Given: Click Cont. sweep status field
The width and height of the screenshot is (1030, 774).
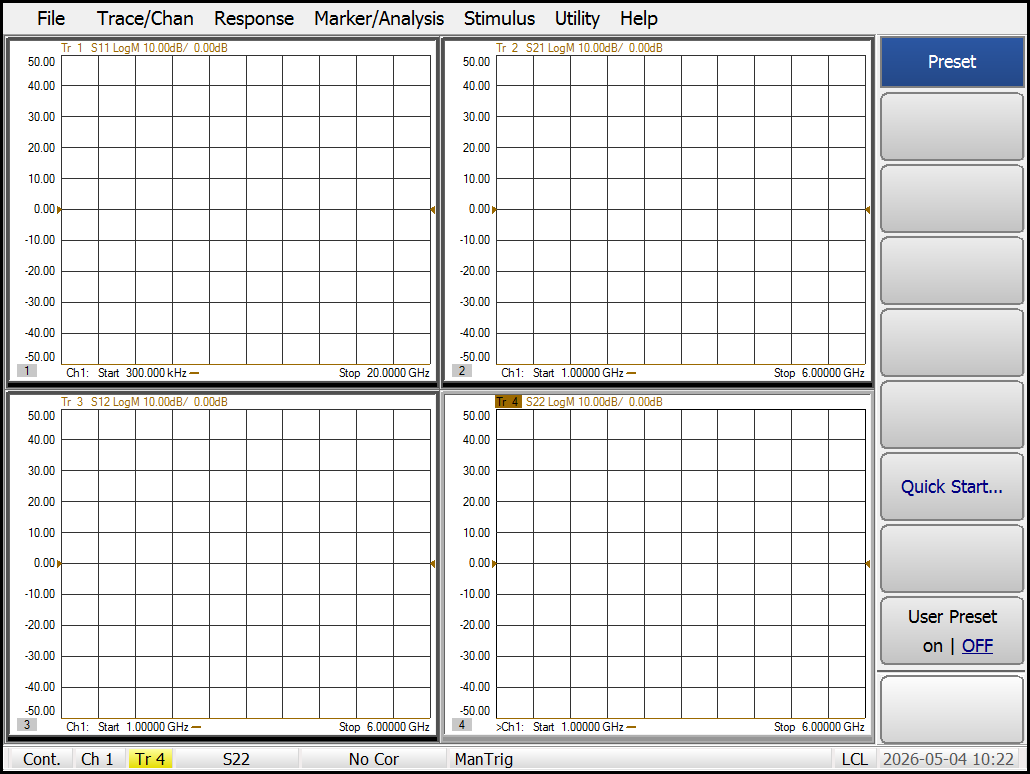Looking at the screenshot, I should coord(41,759).
